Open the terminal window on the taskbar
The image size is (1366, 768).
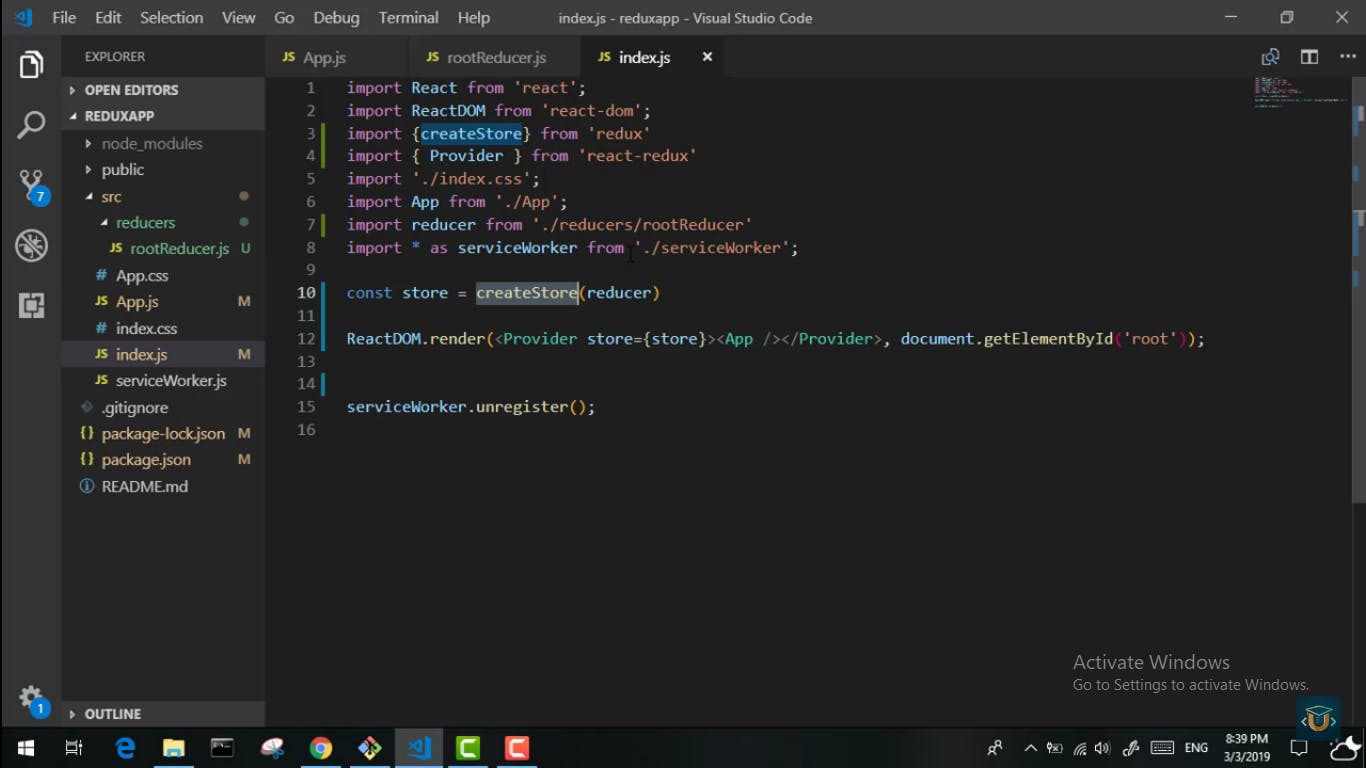(222, 748)
